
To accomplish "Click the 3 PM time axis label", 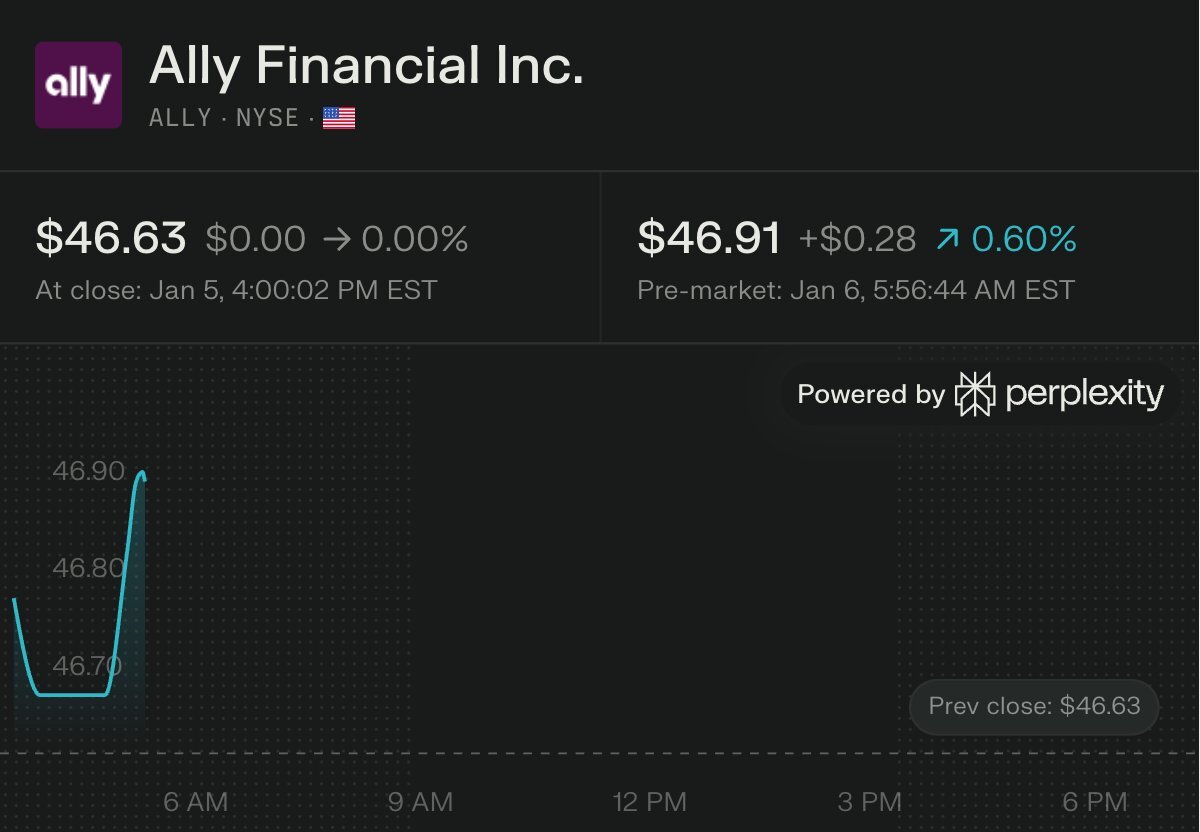I will tap(870, 801).
